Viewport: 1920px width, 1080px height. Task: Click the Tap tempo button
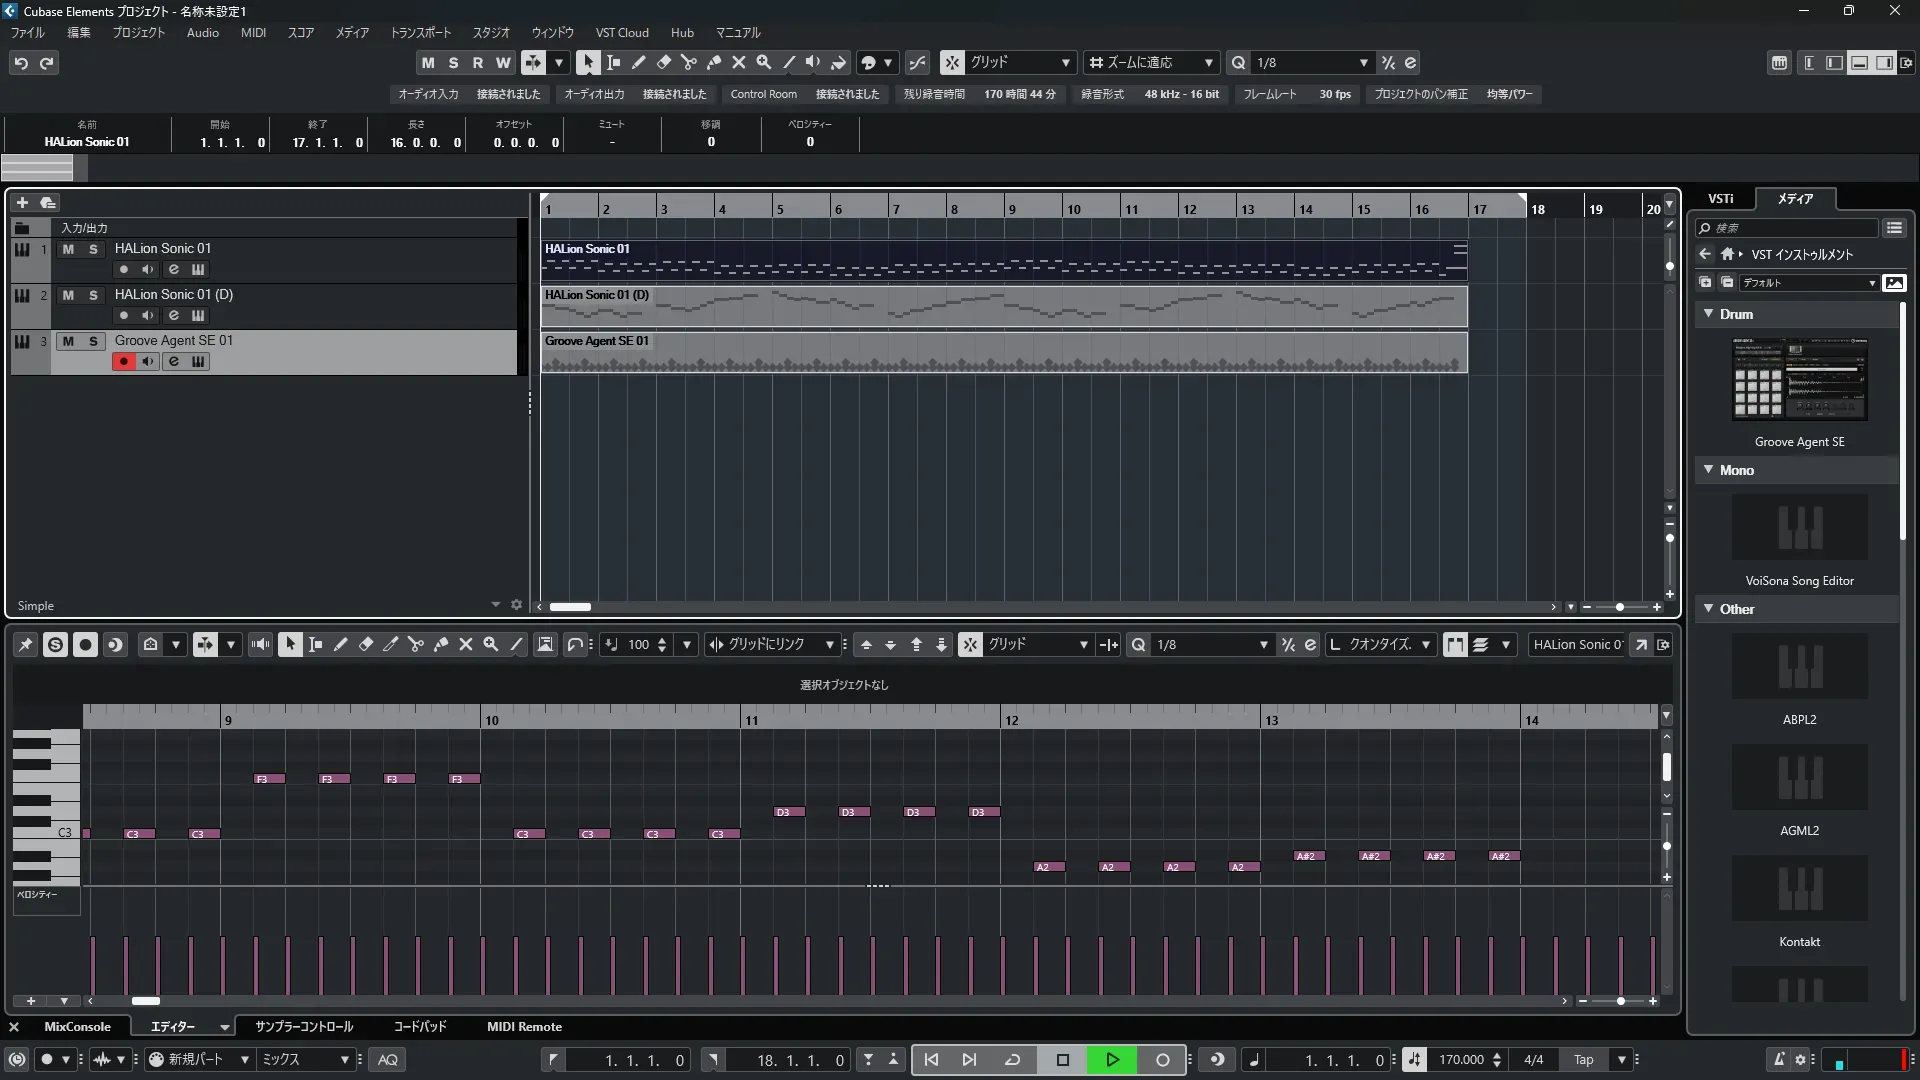click(x=1583, y=1060)
